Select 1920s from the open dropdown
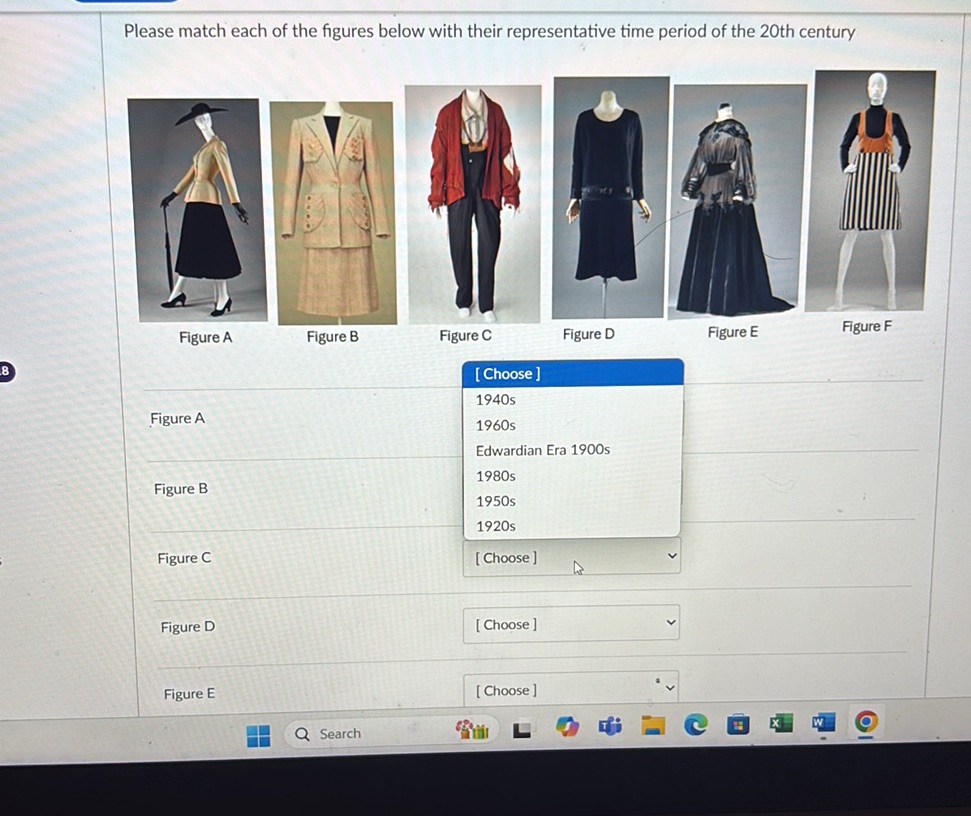Viewport: 971px width, 816px height. (x=495, y=525)
